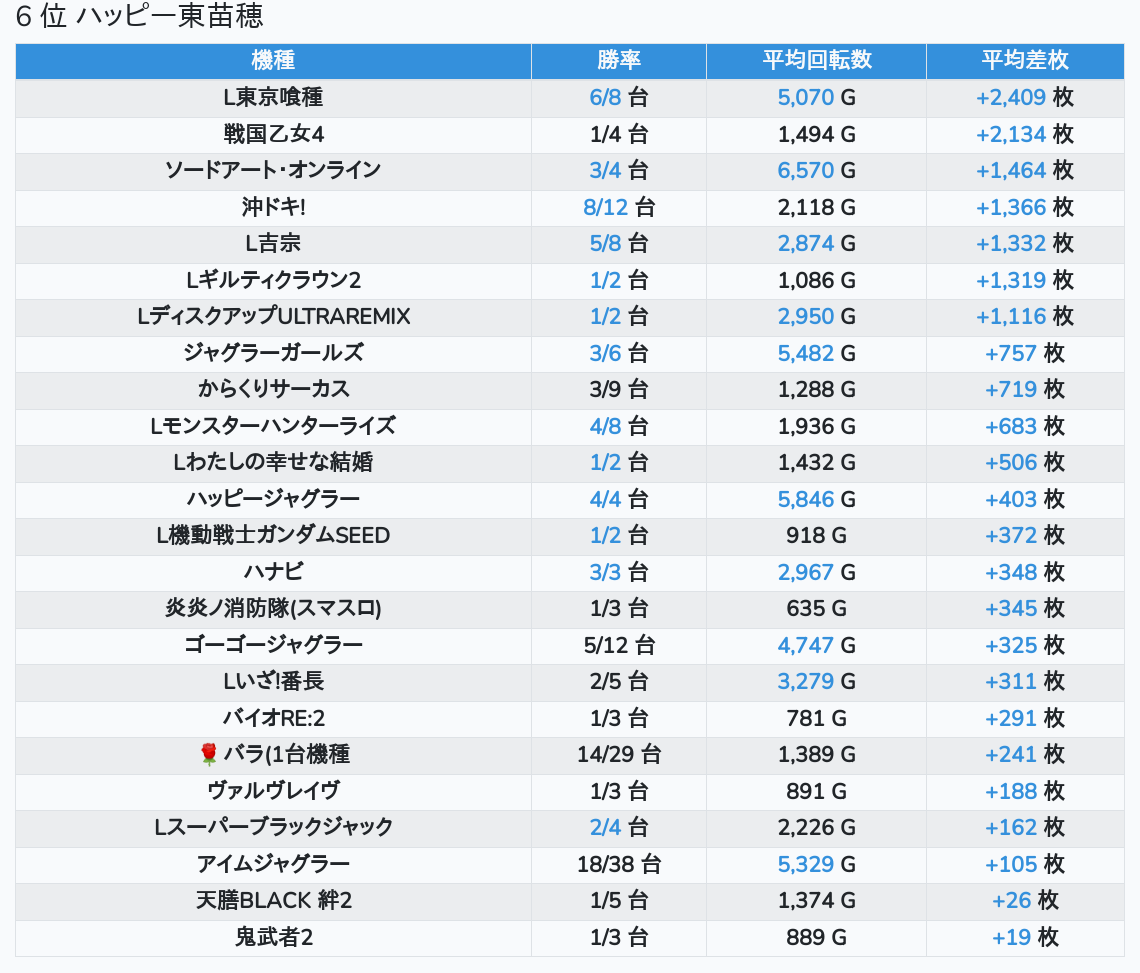Click the 4,747 G average spins value
This screenshot has height=973, width=1140.
816,646
